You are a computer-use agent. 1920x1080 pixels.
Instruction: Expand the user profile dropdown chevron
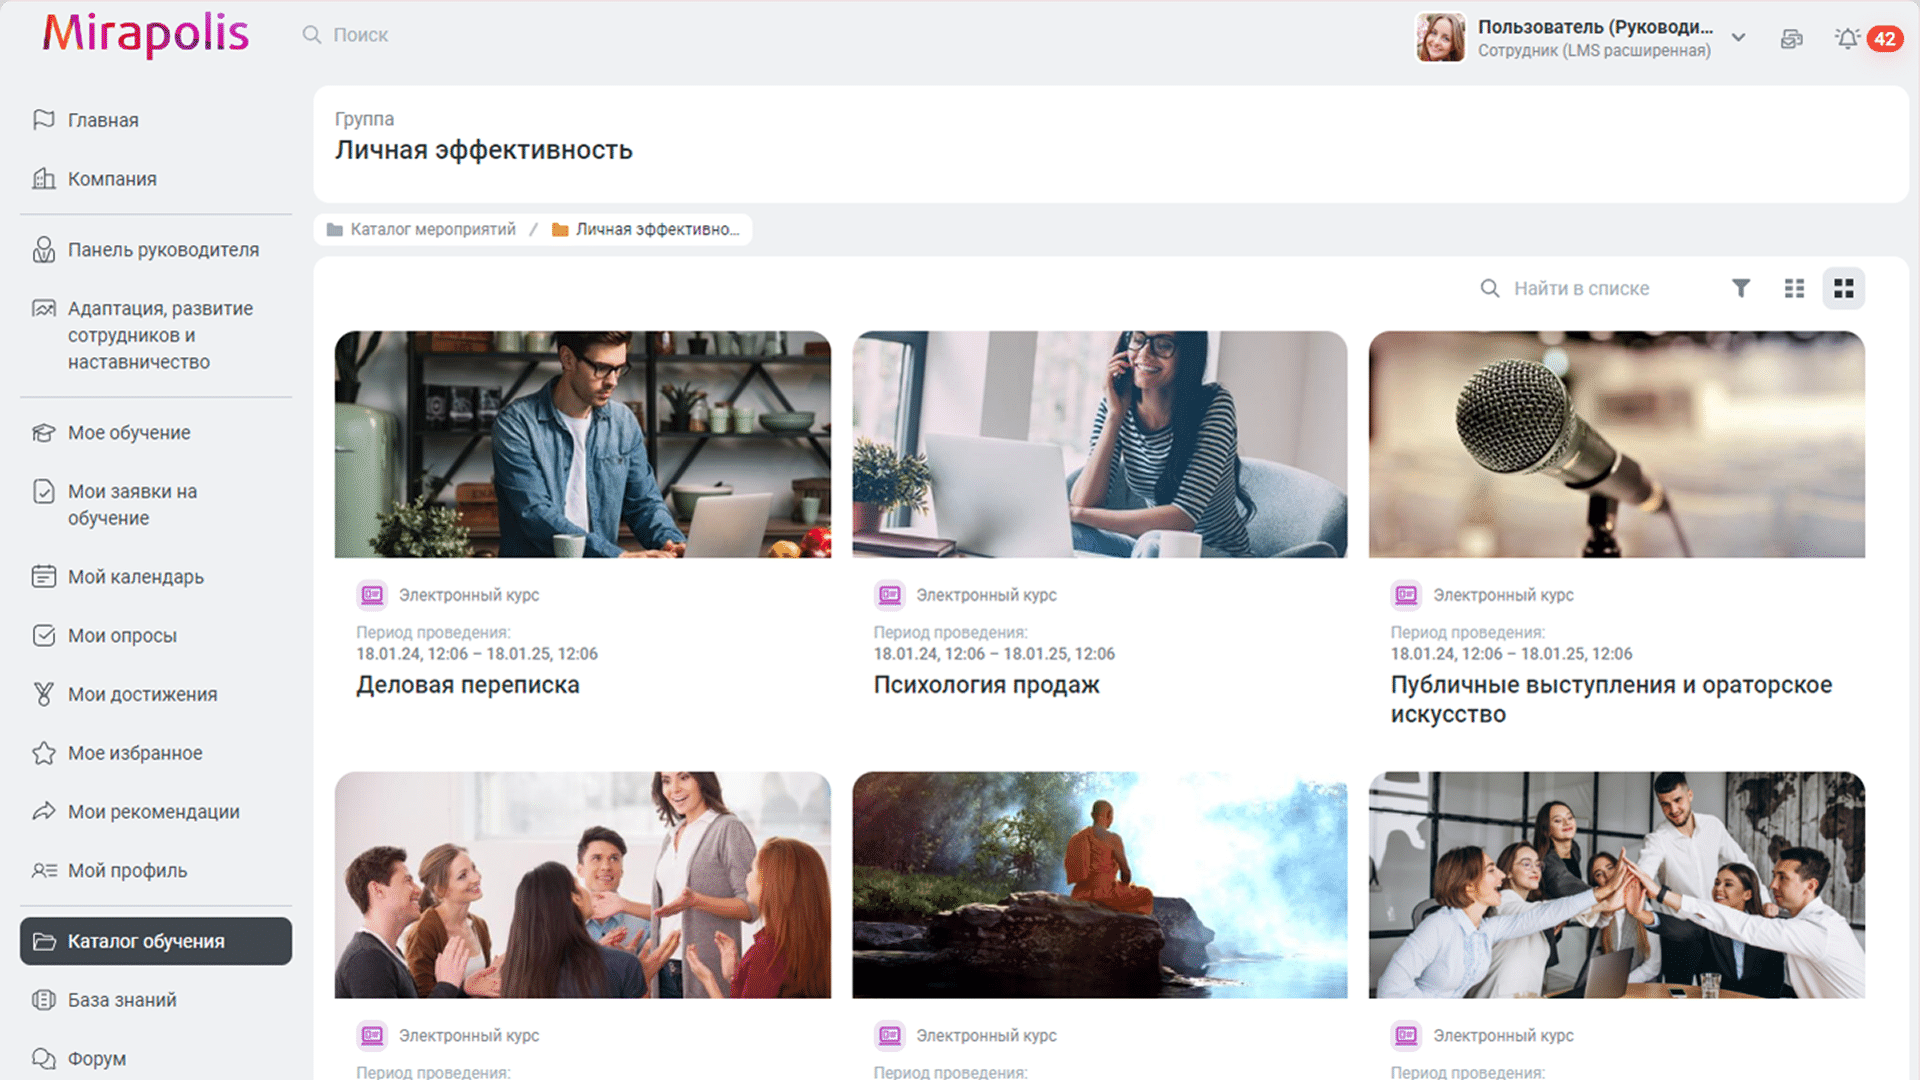(1739, 38)
